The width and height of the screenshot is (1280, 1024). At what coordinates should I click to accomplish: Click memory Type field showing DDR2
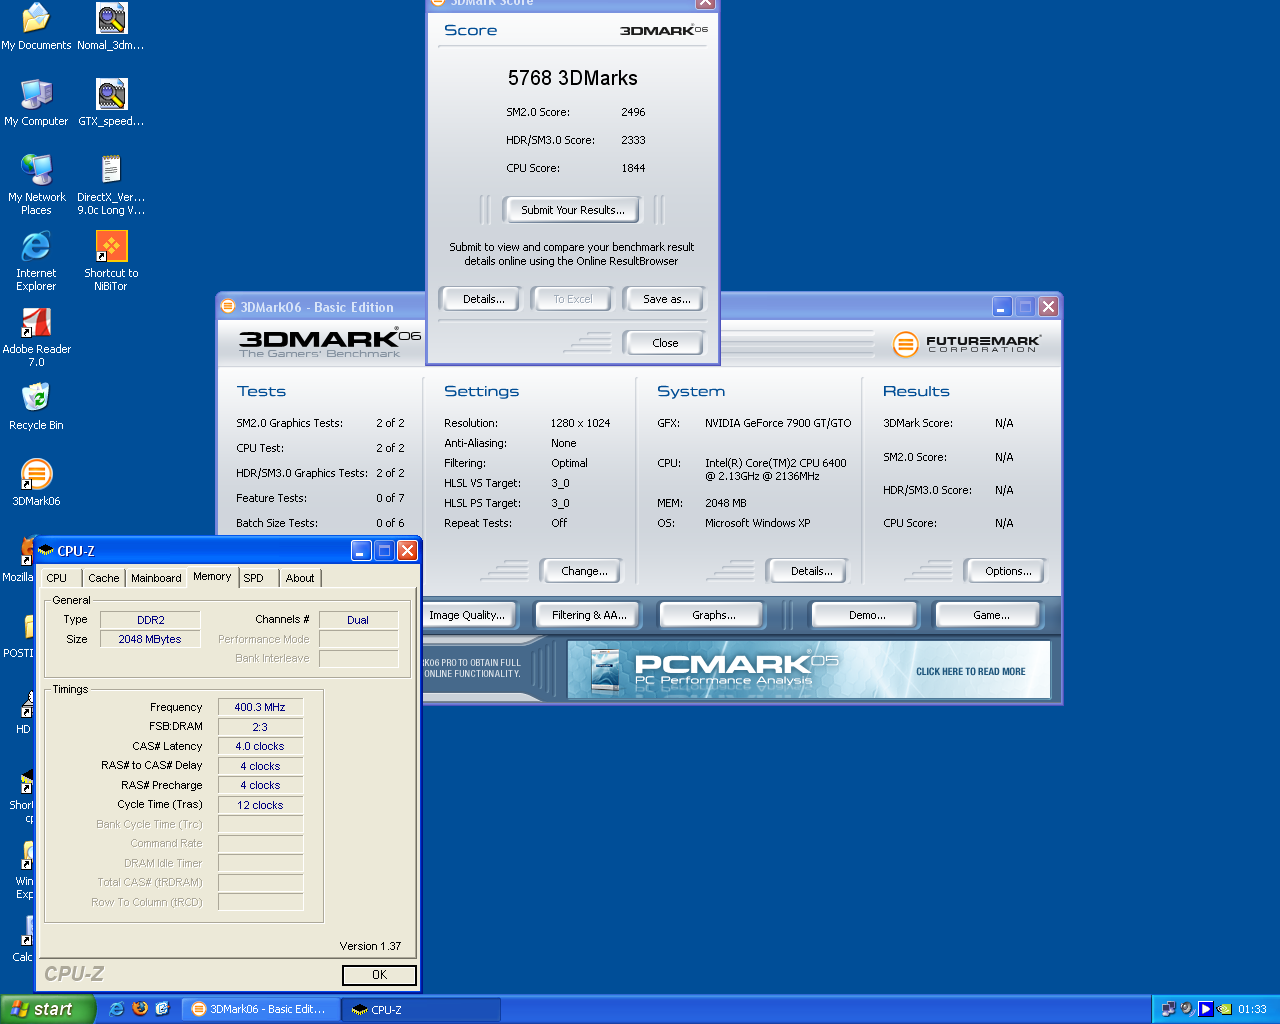[x=150, y=620]
